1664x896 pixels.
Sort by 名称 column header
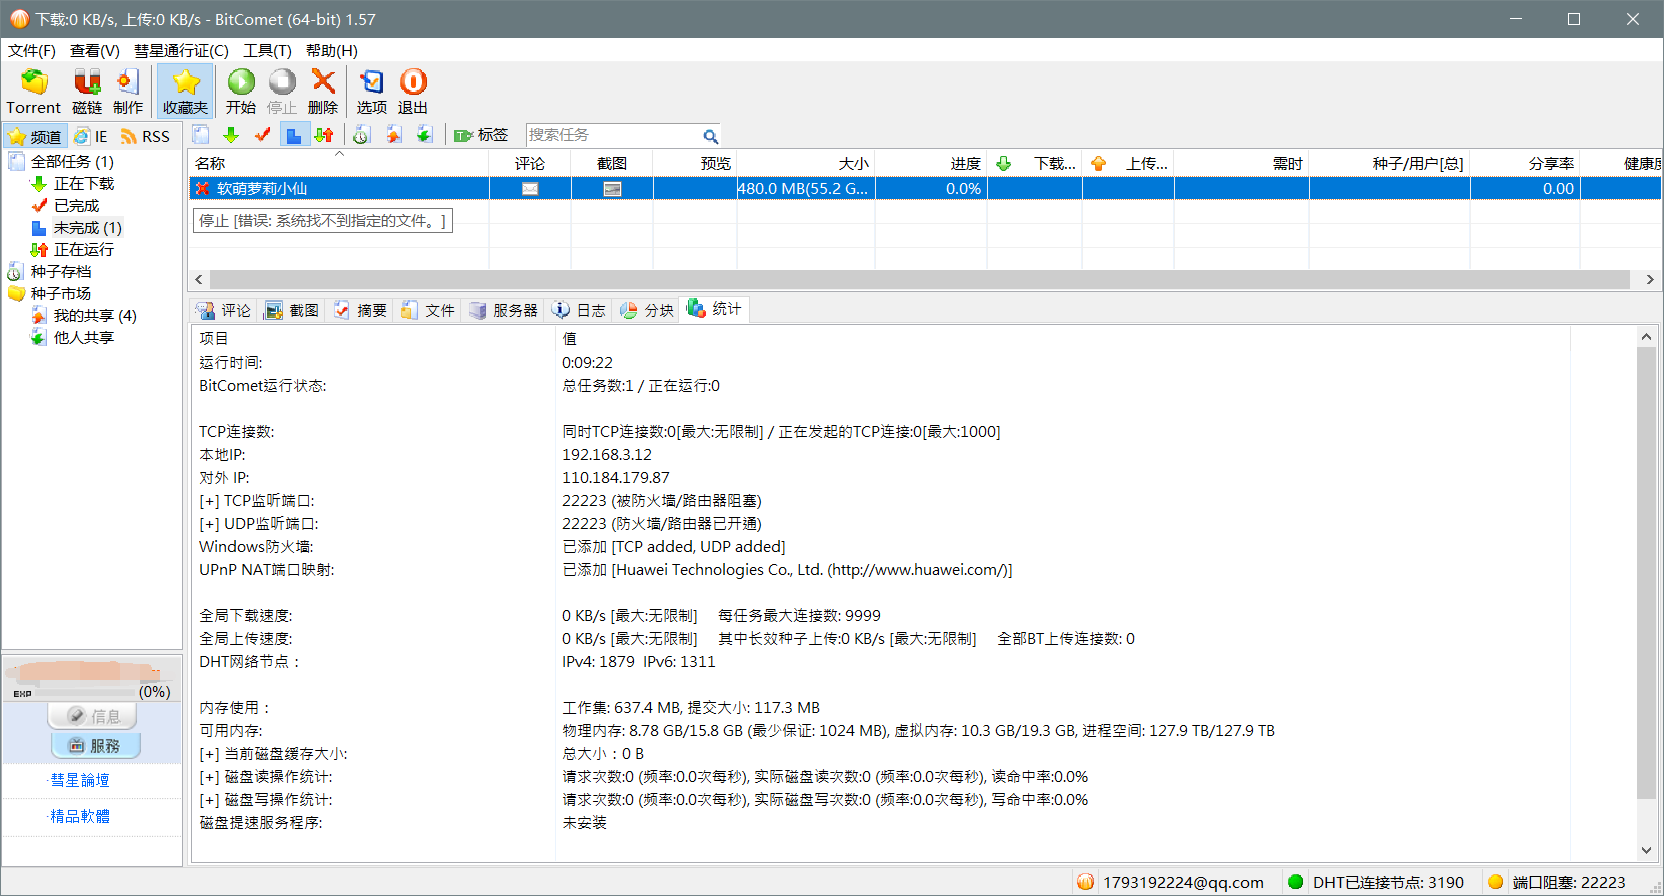pyautogui.click(x=339, y=163)
